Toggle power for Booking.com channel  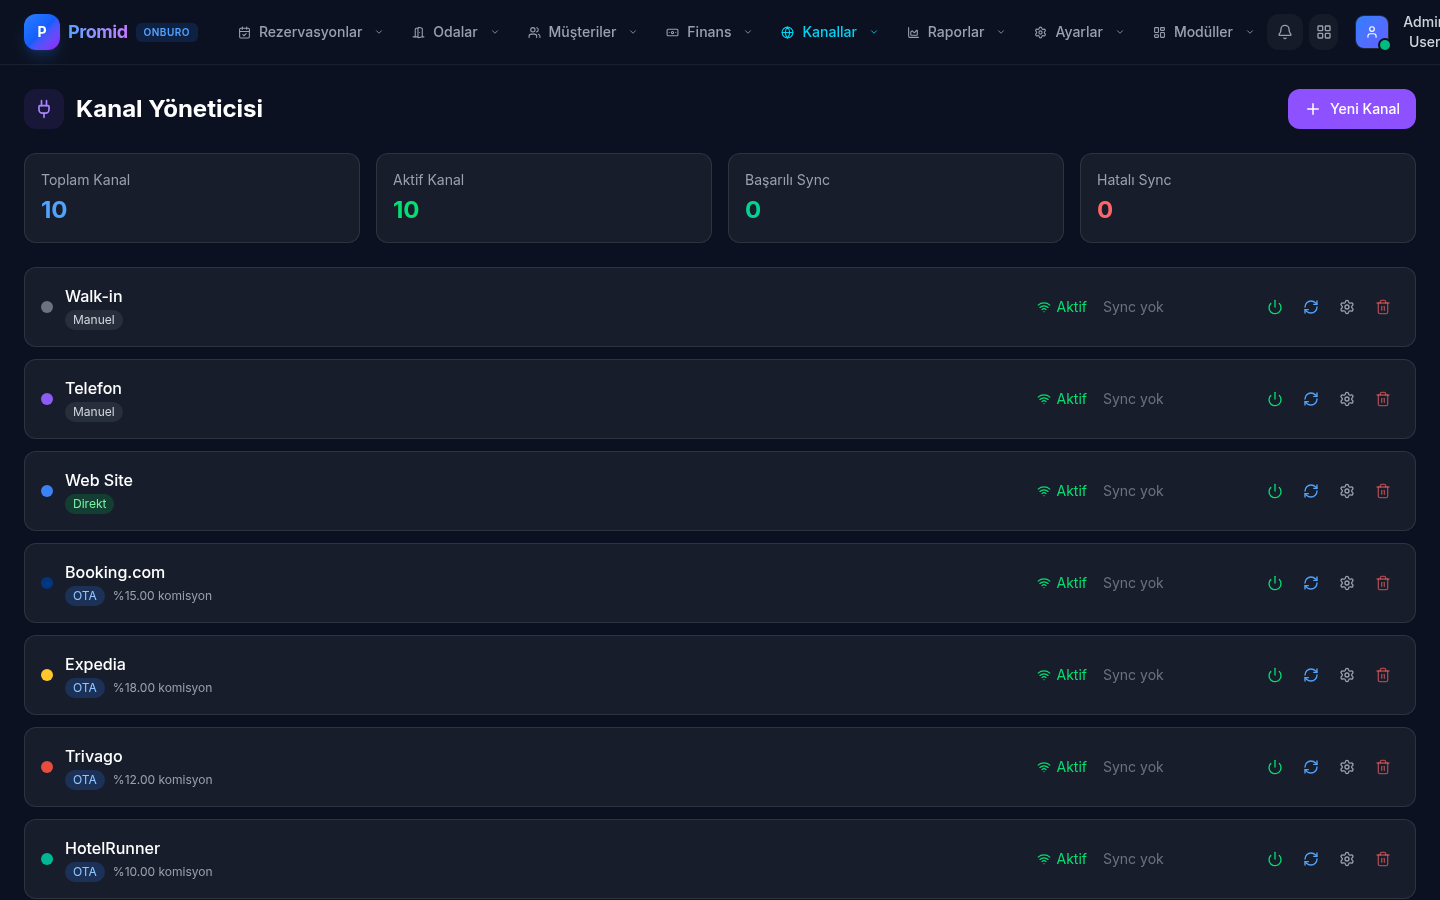coord(1275,583)
